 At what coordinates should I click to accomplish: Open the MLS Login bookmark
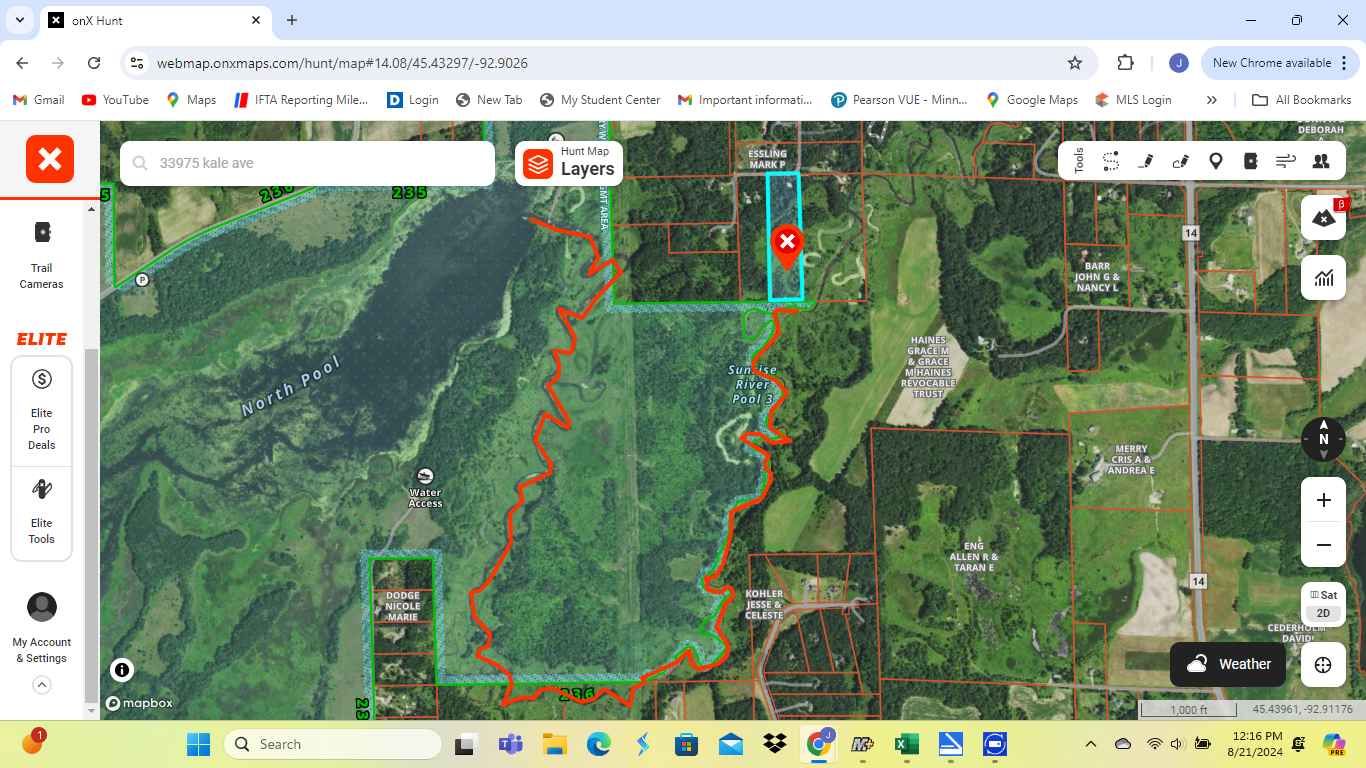pos(1133,100)
